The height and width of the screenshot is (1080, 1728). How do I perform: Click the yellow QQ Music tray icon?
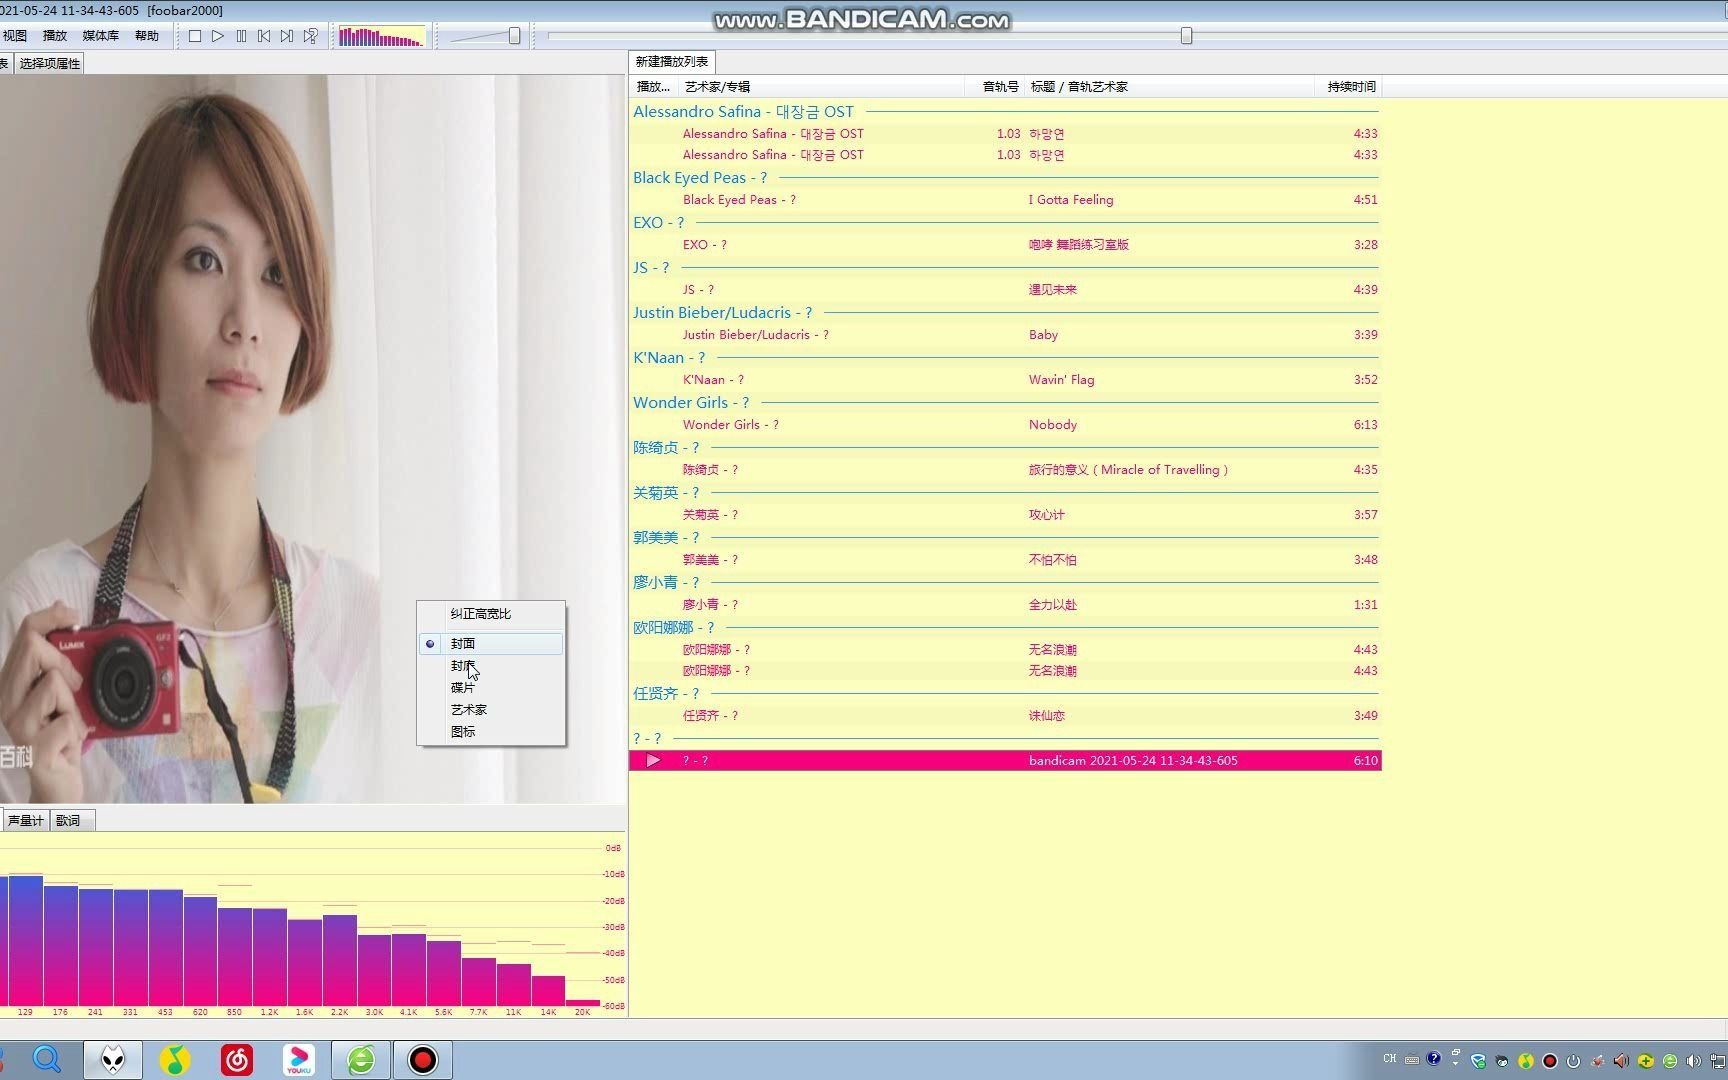pos(1525,1061)
